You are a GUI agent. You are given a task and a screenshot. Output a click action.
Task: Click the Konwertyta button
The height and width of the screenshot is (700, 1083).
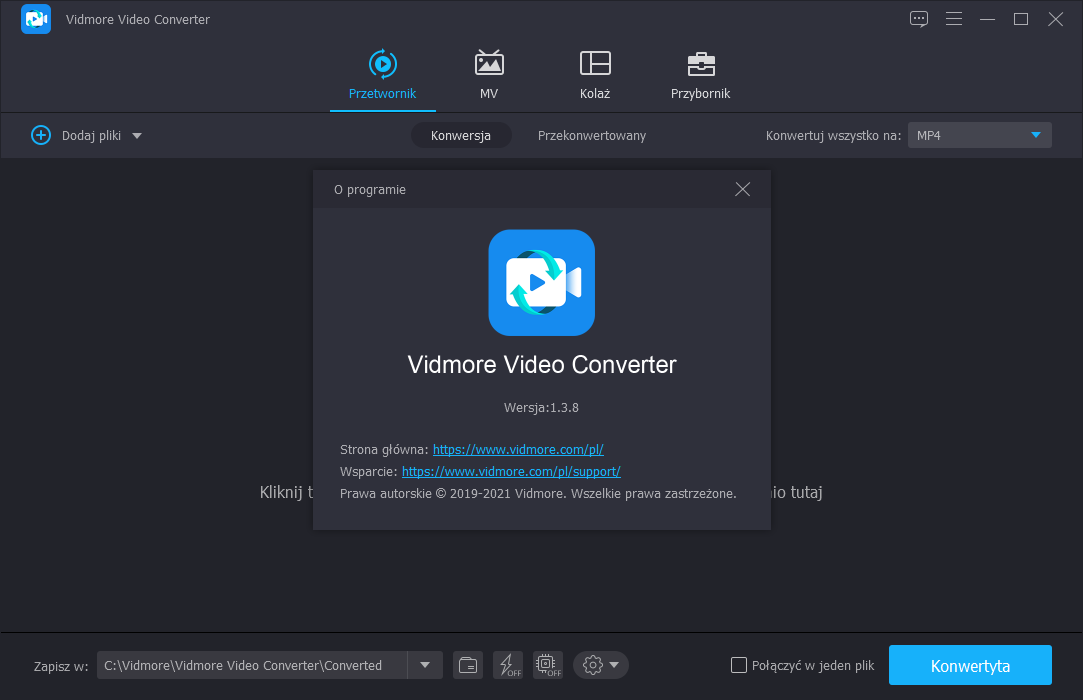(x=970, y=665)
